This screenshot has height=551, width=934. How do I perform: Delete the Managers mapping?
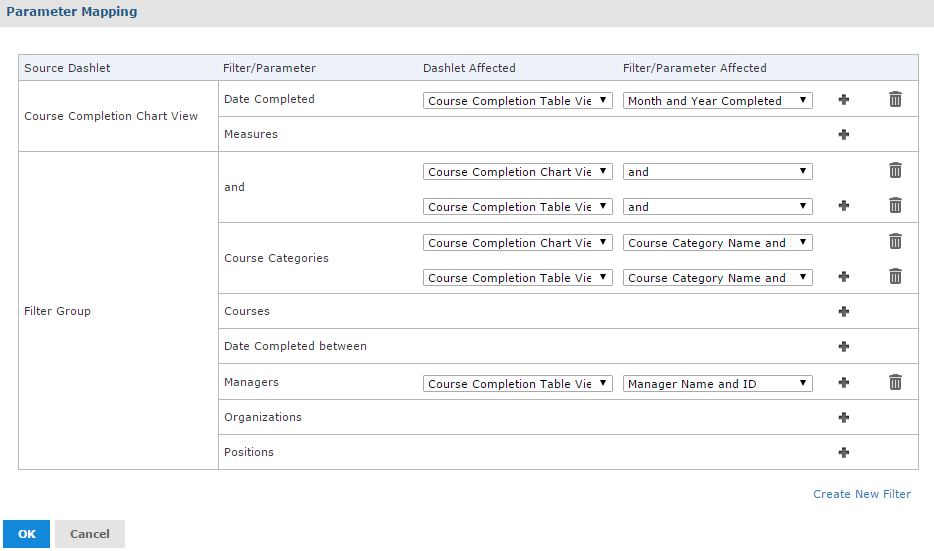click(x=895, y=382)
